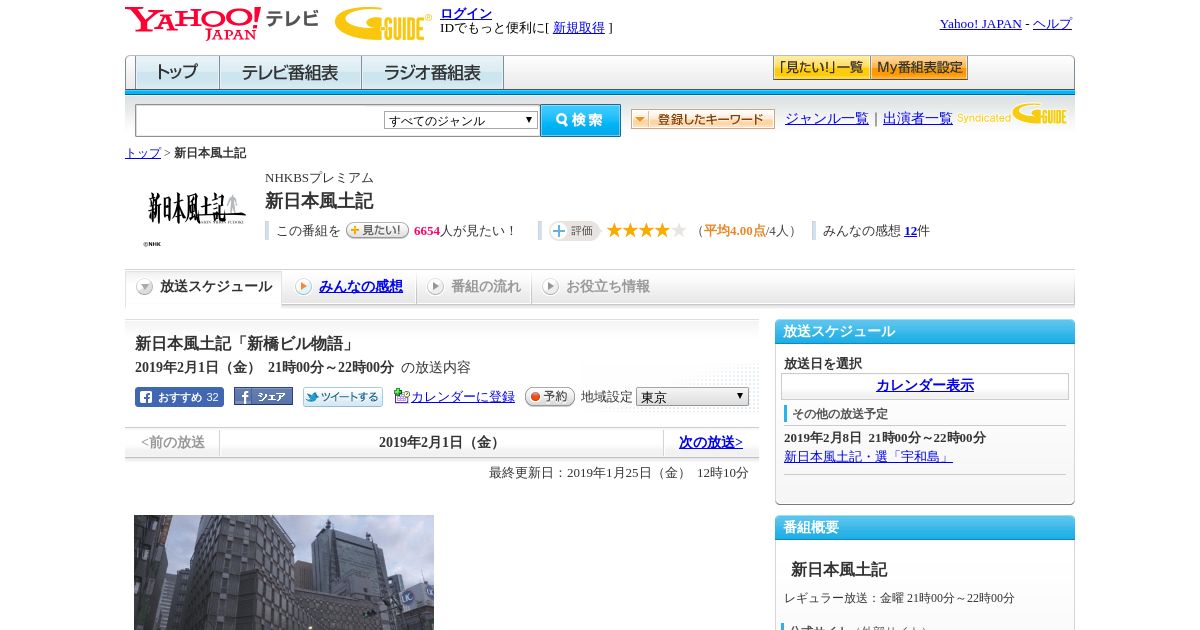This screenshot has height=630, width=1200.
Task: Click the レギュラー放送 金曜 text
Action: [899, 598]
